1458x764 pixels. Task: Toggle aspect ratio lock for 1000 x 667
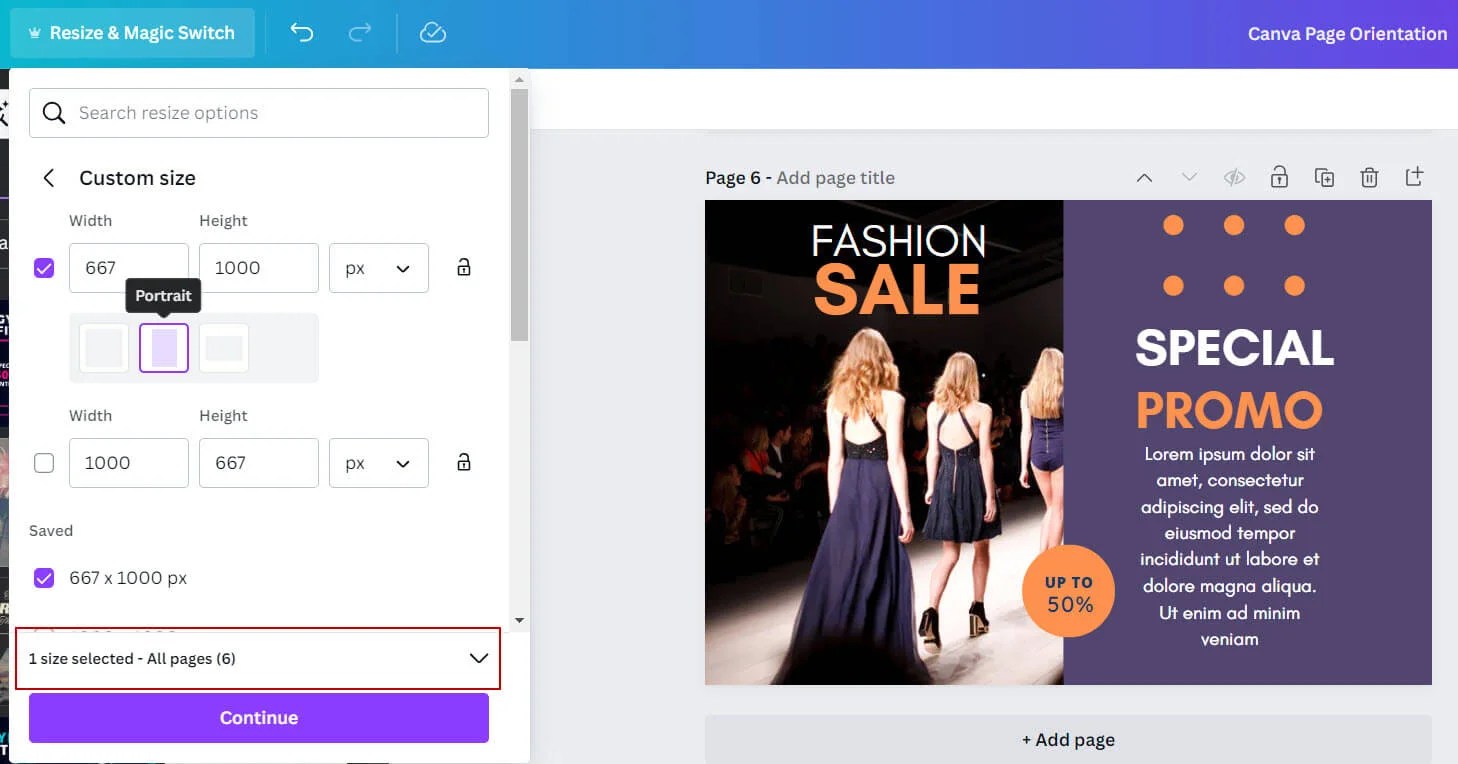(x=463, y=462)
